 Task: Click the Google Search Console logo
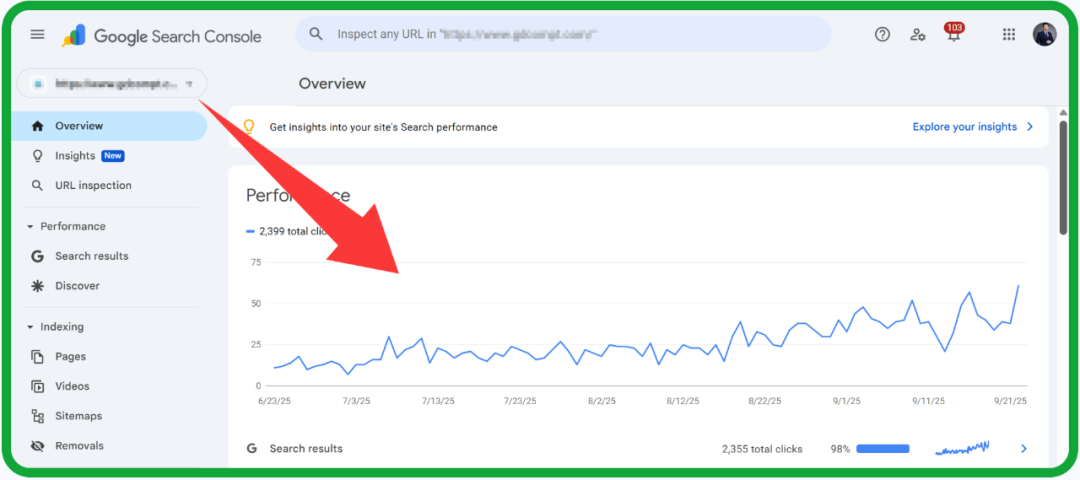(x=162, y=36)
